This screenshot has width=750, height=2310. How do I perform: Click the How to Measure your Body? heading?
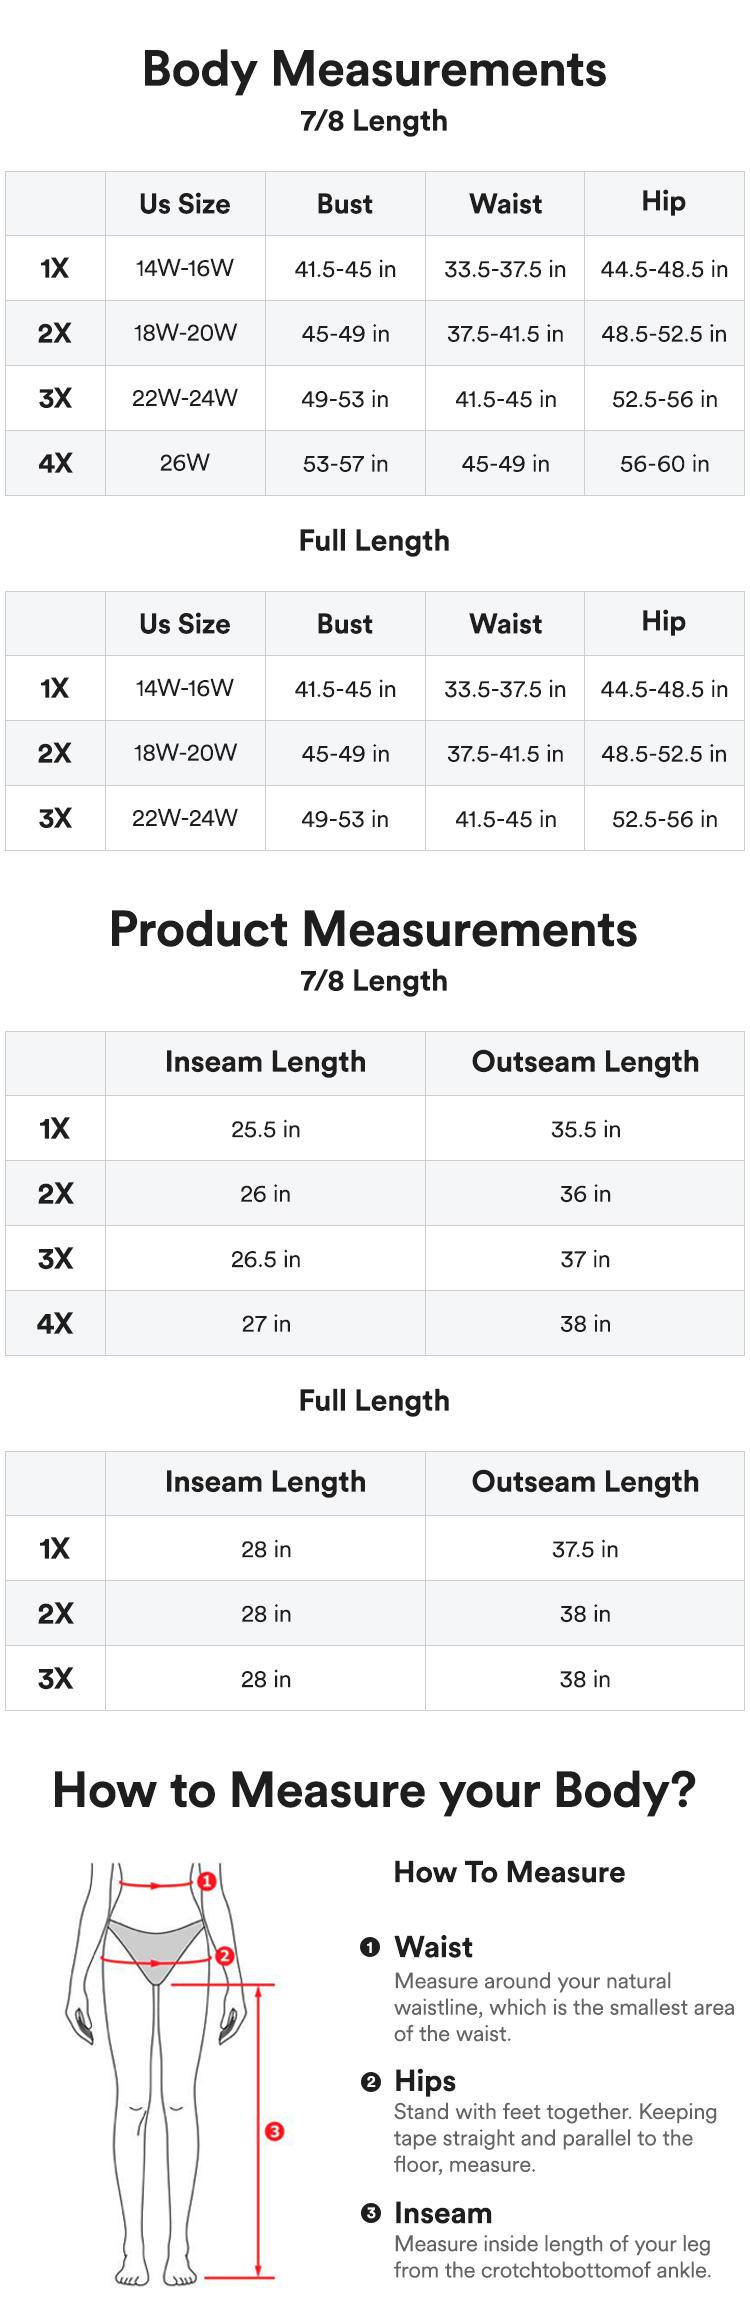tap(374, 1791)
